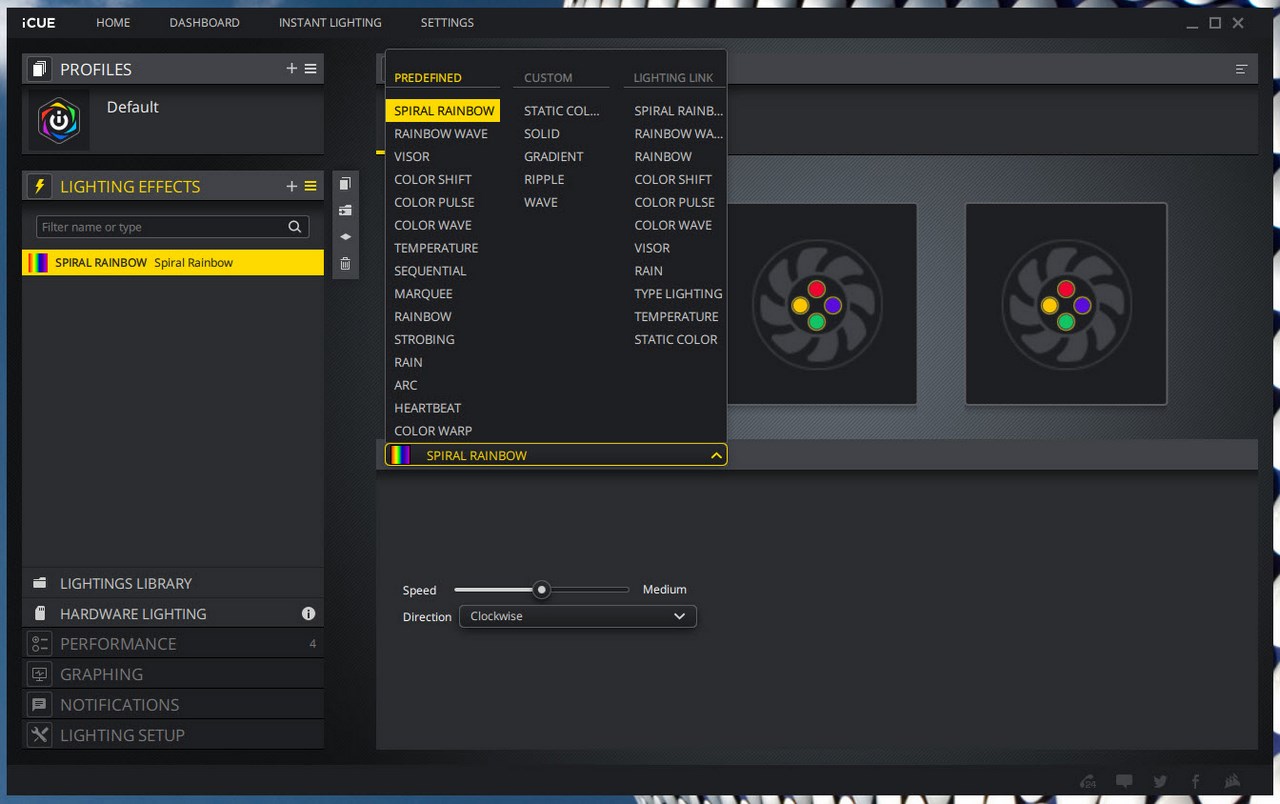
Task: Expand the PERFORMANCE section
Action: tap(173, 644)
